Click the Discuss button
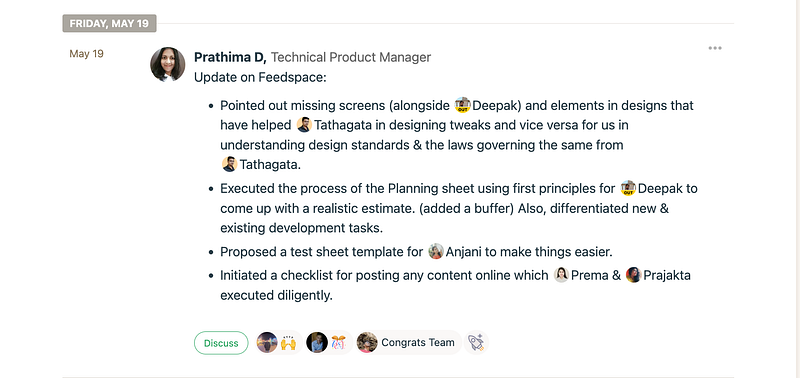800x378 pixels. point(221,343)
